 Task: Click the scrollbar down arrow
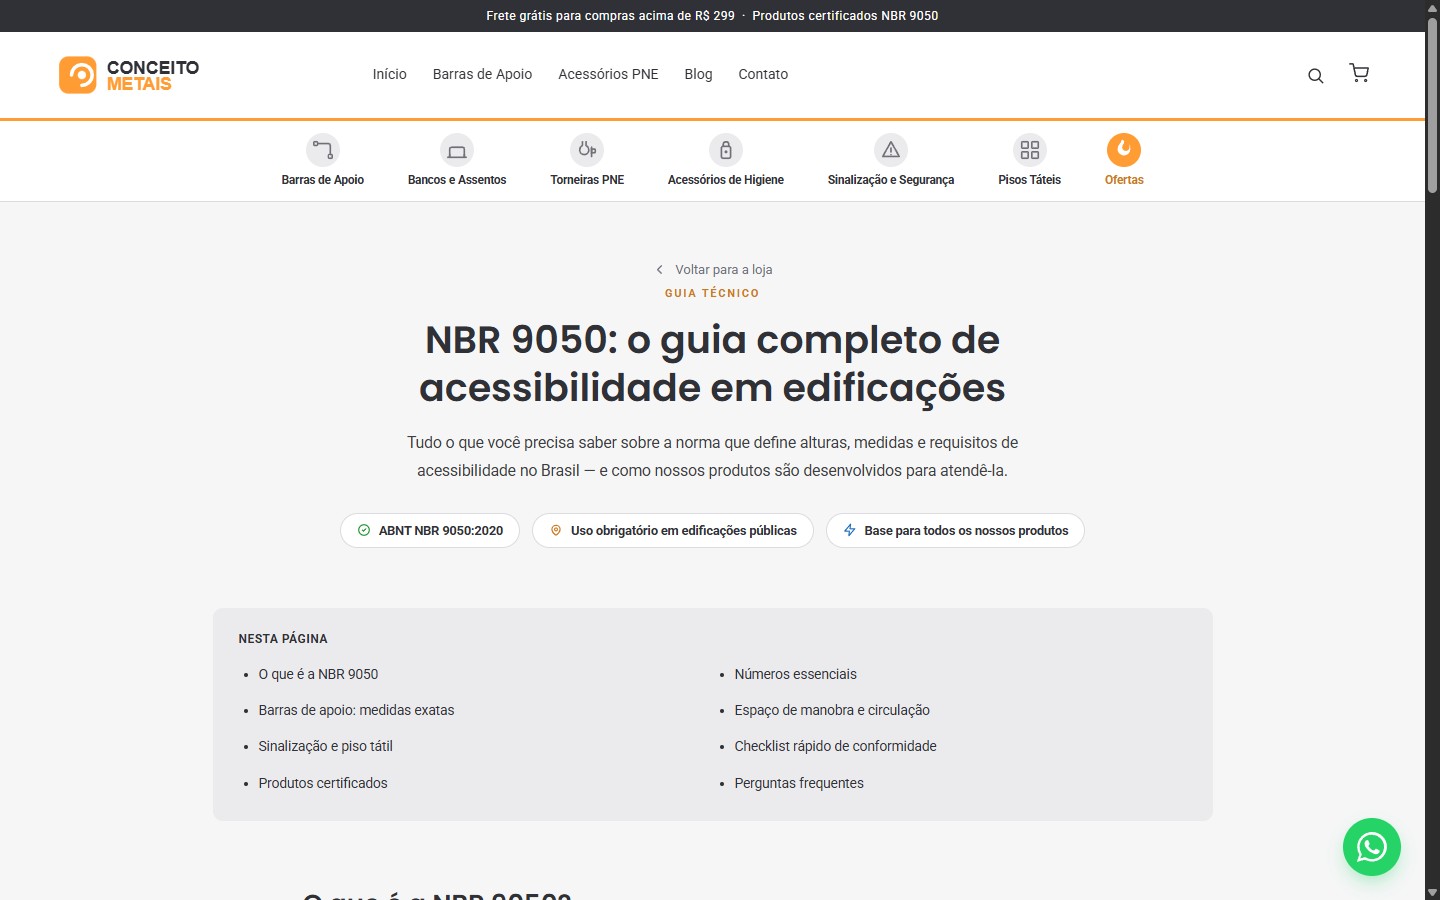pos(1432,892)
